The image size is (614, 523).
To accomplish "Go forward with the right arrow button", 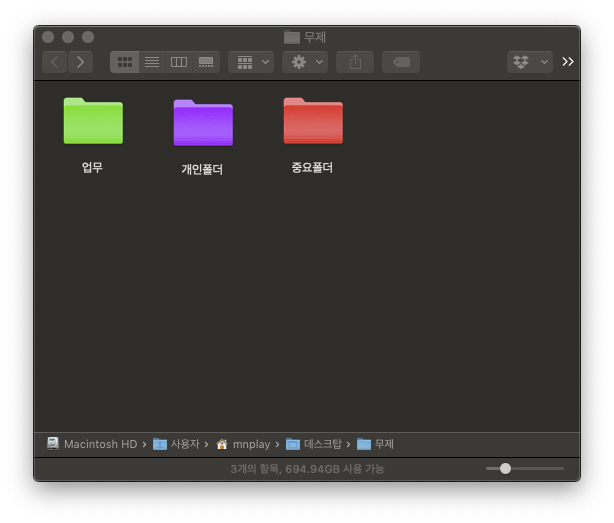I will (x=80, y=62).
